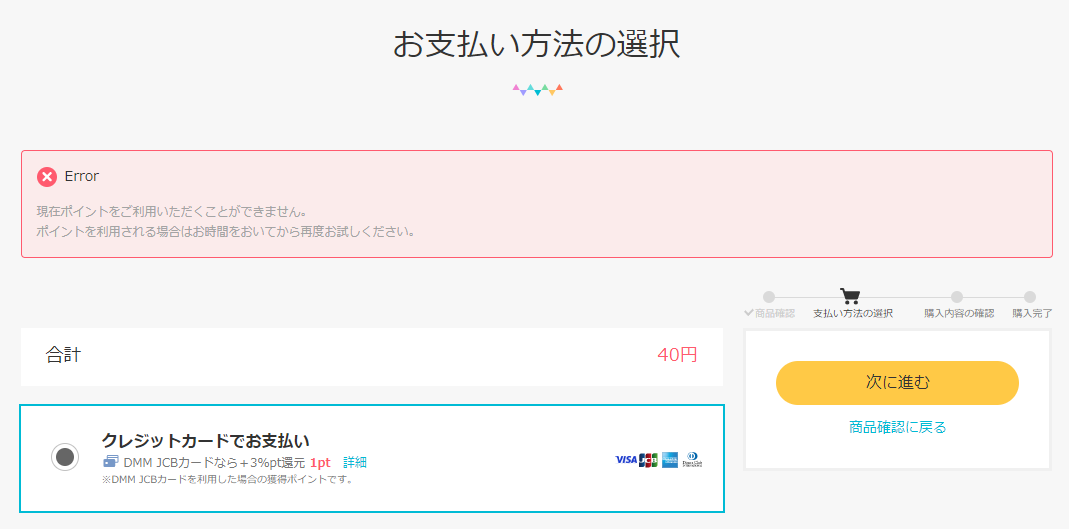The height and width of the screenshot is (529, 1069).
Task: Click the 次に進む button
Action: click(x=897, y=382)
